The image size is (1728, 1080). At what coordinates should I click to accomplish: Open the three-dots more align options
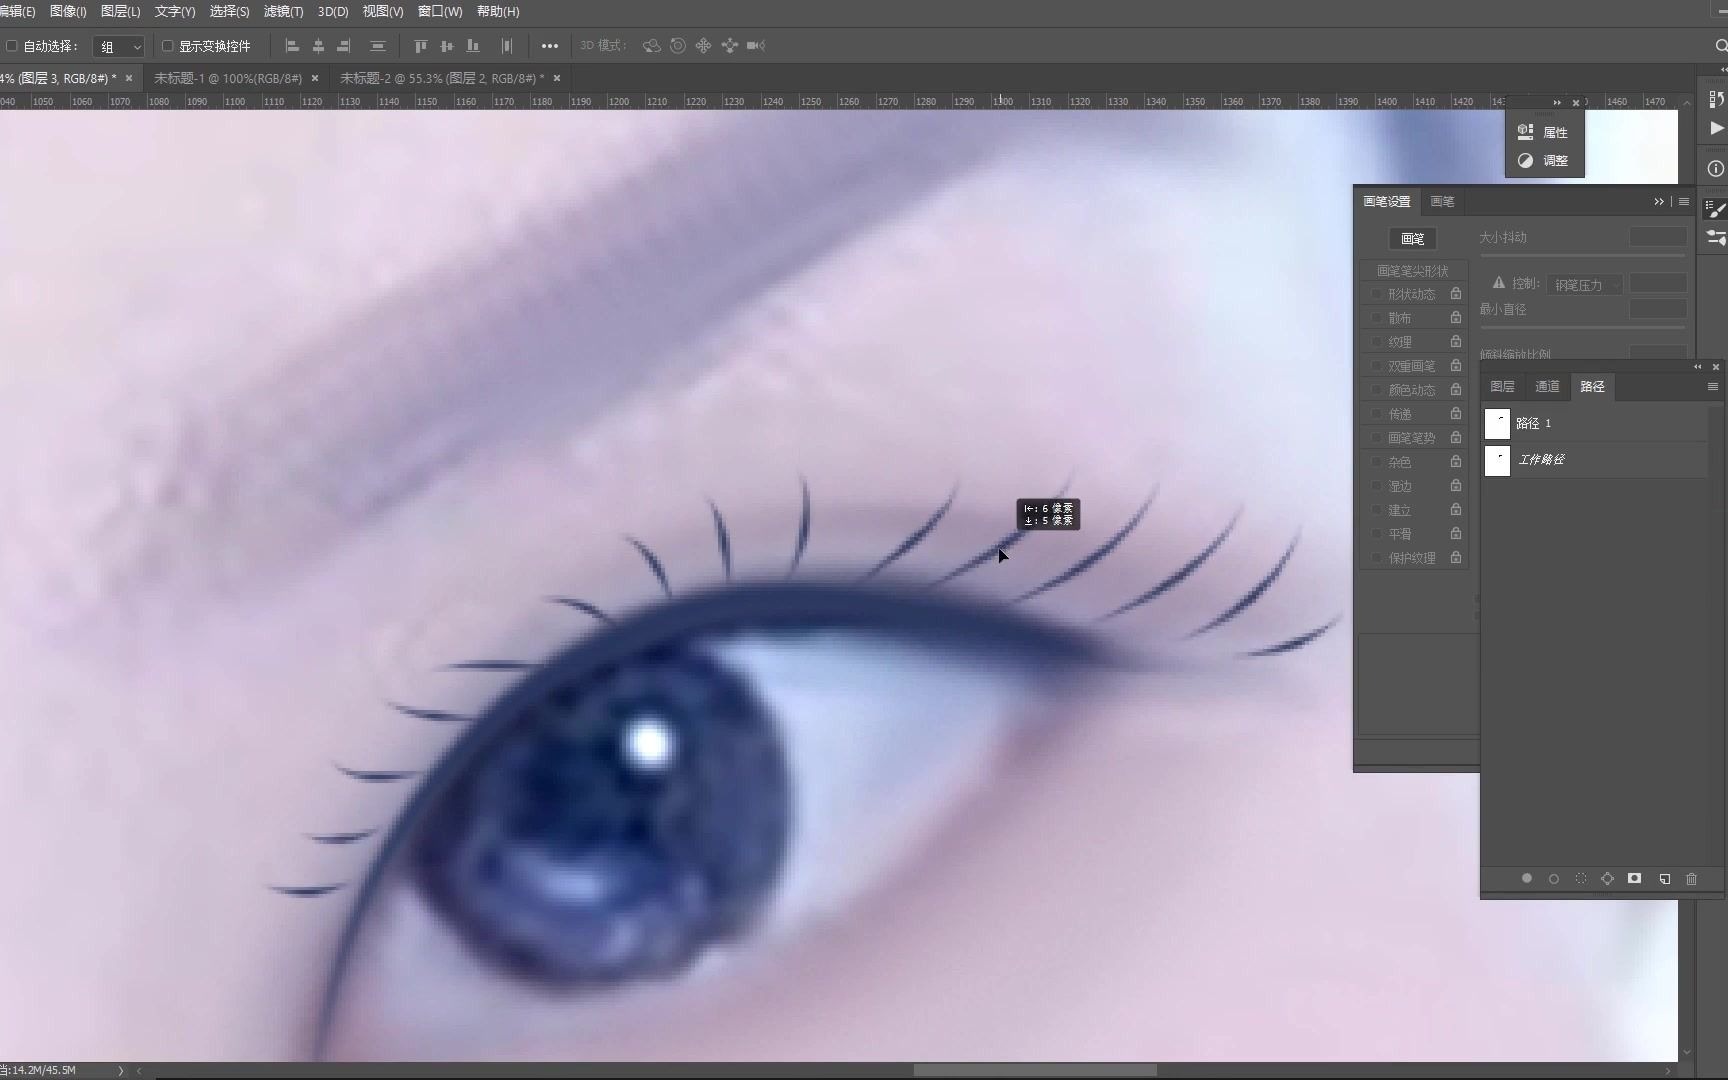pos(550,46)
